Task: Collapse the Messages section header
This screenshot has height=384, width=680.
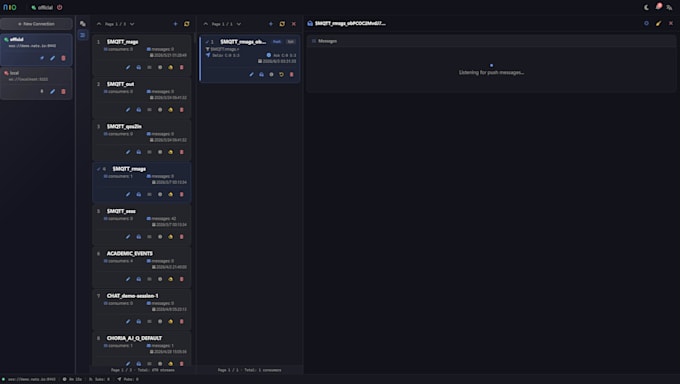Action: (x=491, y=41)
